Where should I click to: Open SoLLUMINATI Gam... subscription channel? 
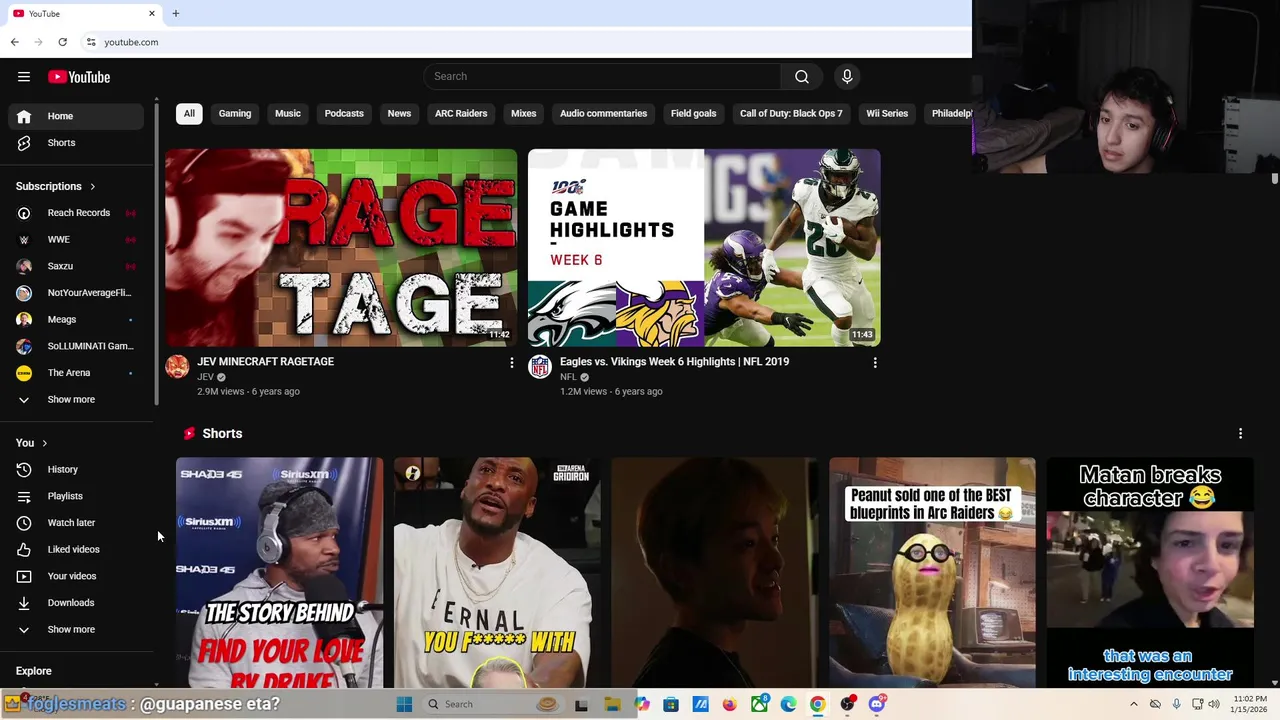76,346
